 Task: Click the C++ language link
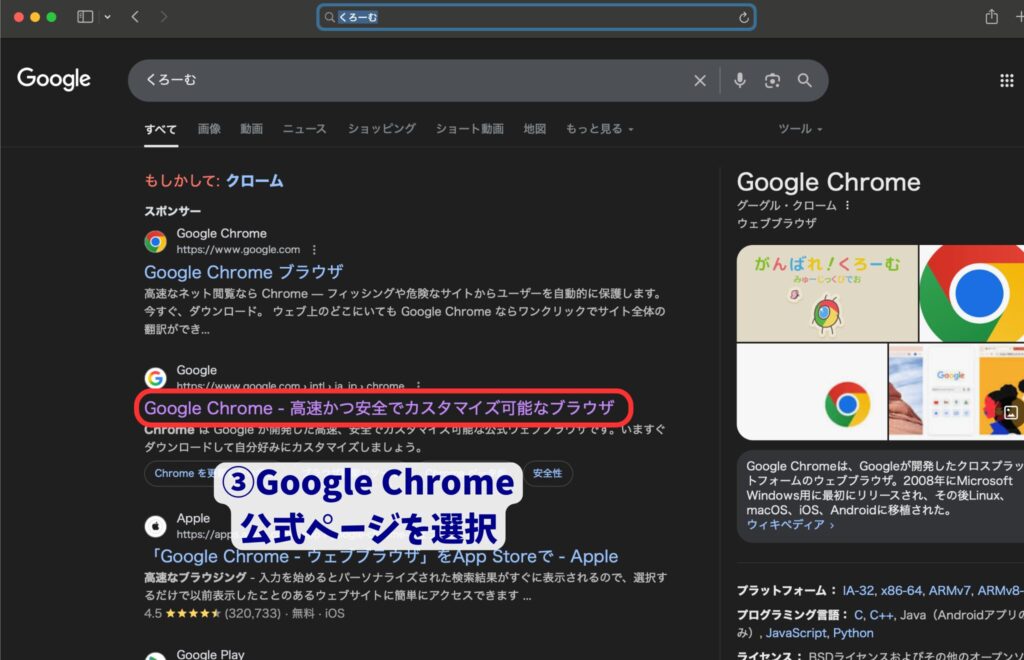(x=881, y=615)
